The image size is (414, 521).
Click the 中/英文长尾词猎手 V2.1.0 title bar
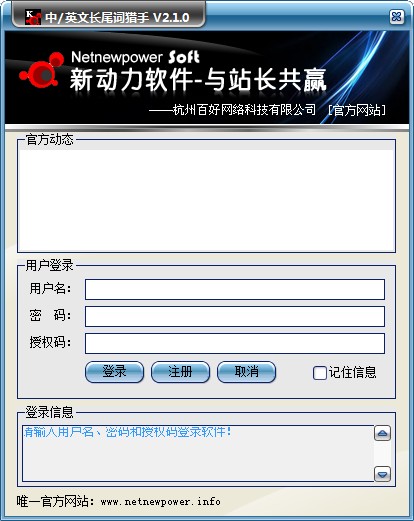tap(117, 17)
